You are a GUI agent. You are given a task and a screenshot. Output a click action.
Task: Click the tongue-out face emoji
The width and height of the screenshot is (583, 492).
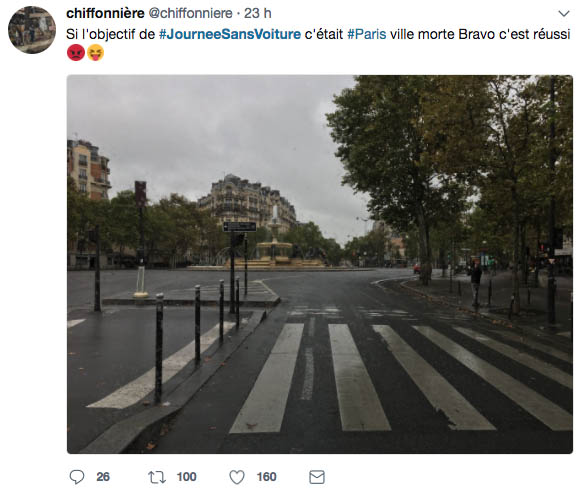pos(96,52)
